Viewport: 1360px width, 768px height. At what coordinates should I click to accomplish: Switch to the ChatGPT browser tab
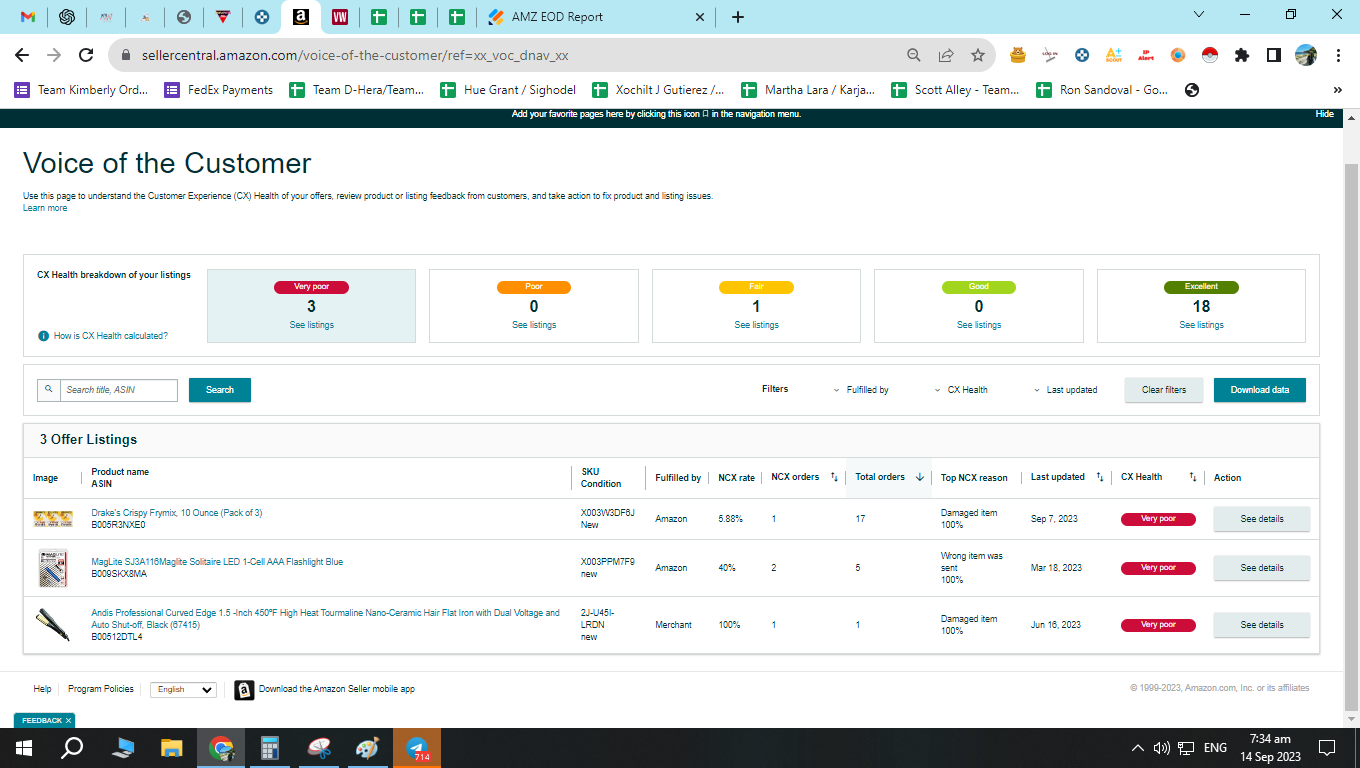coord(67,17)
